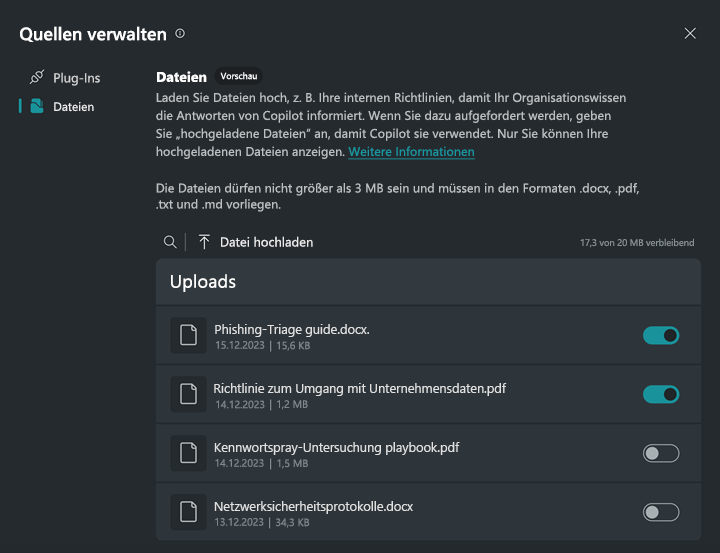Select the Dateien section in sidebar

[73, 106]
